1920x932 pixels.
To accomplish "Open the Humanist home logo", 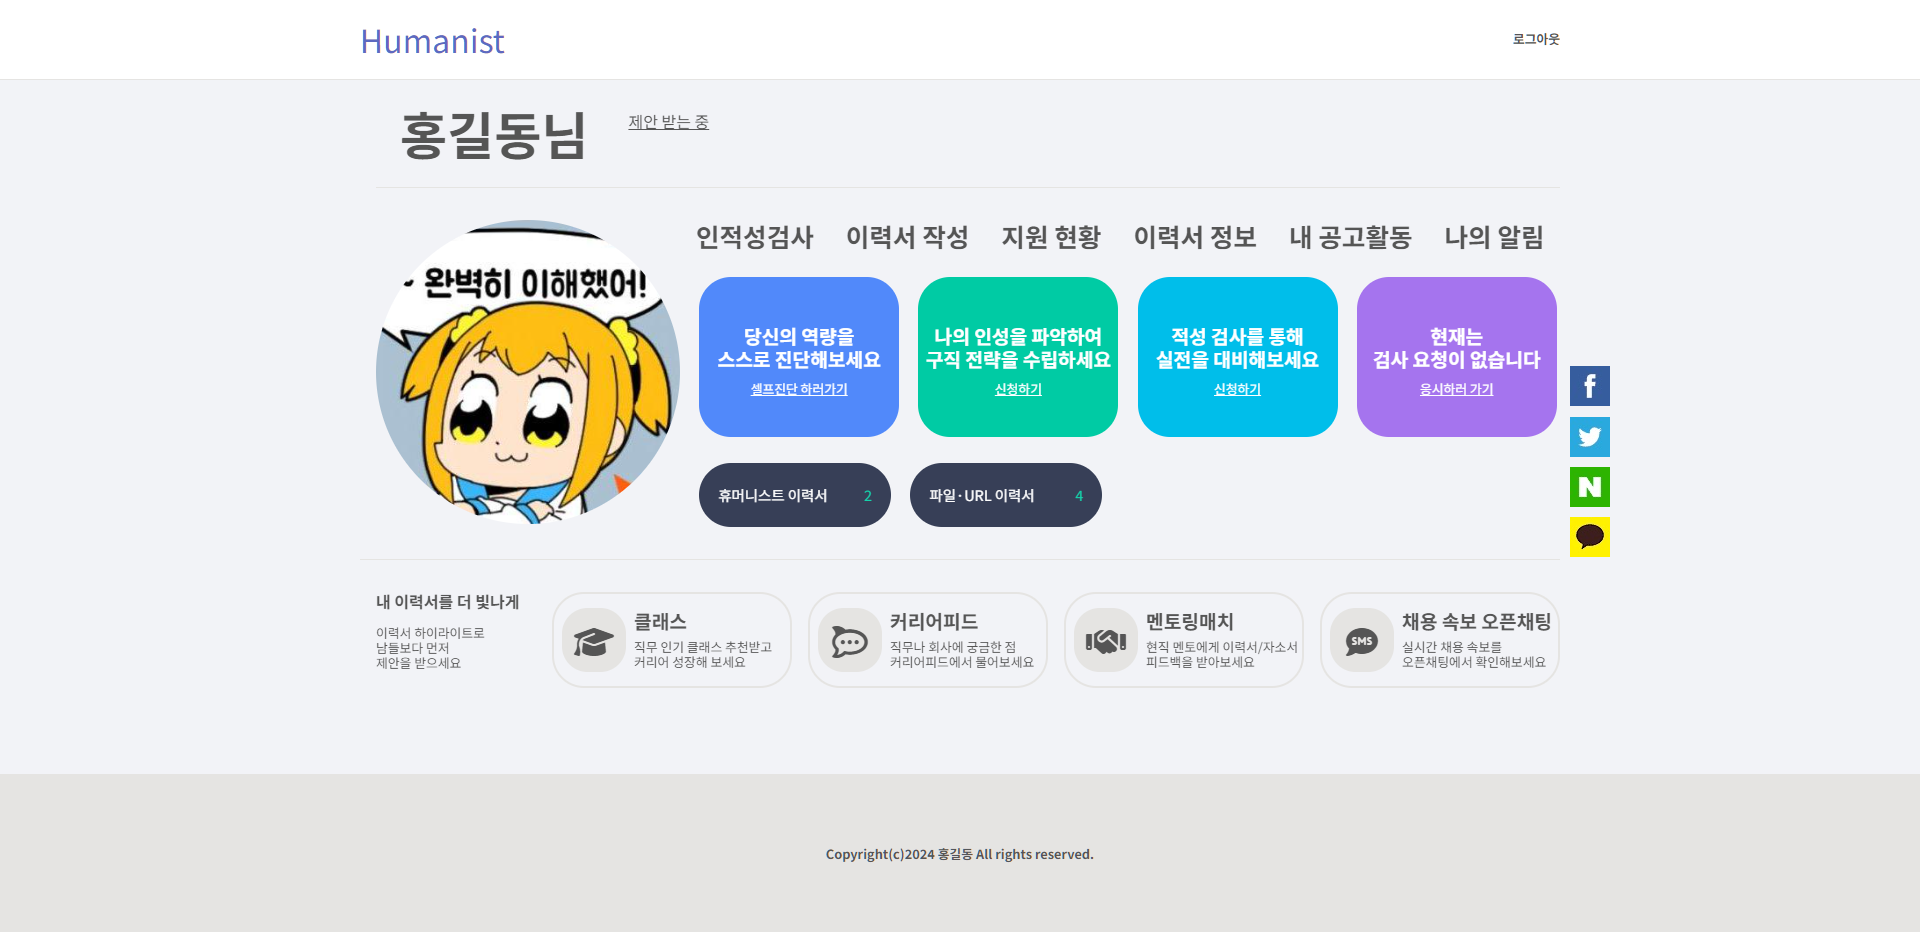I will (x=432, y=41).
